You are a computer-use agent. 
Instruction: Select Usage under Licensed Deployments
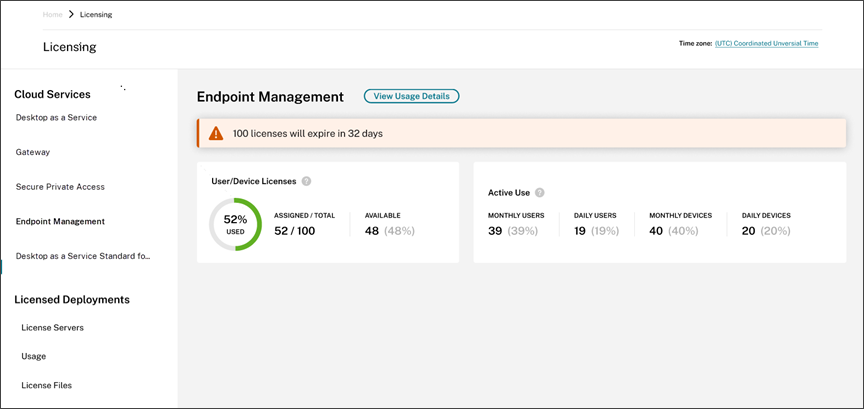pyautogui.click(x=33, y=356)
